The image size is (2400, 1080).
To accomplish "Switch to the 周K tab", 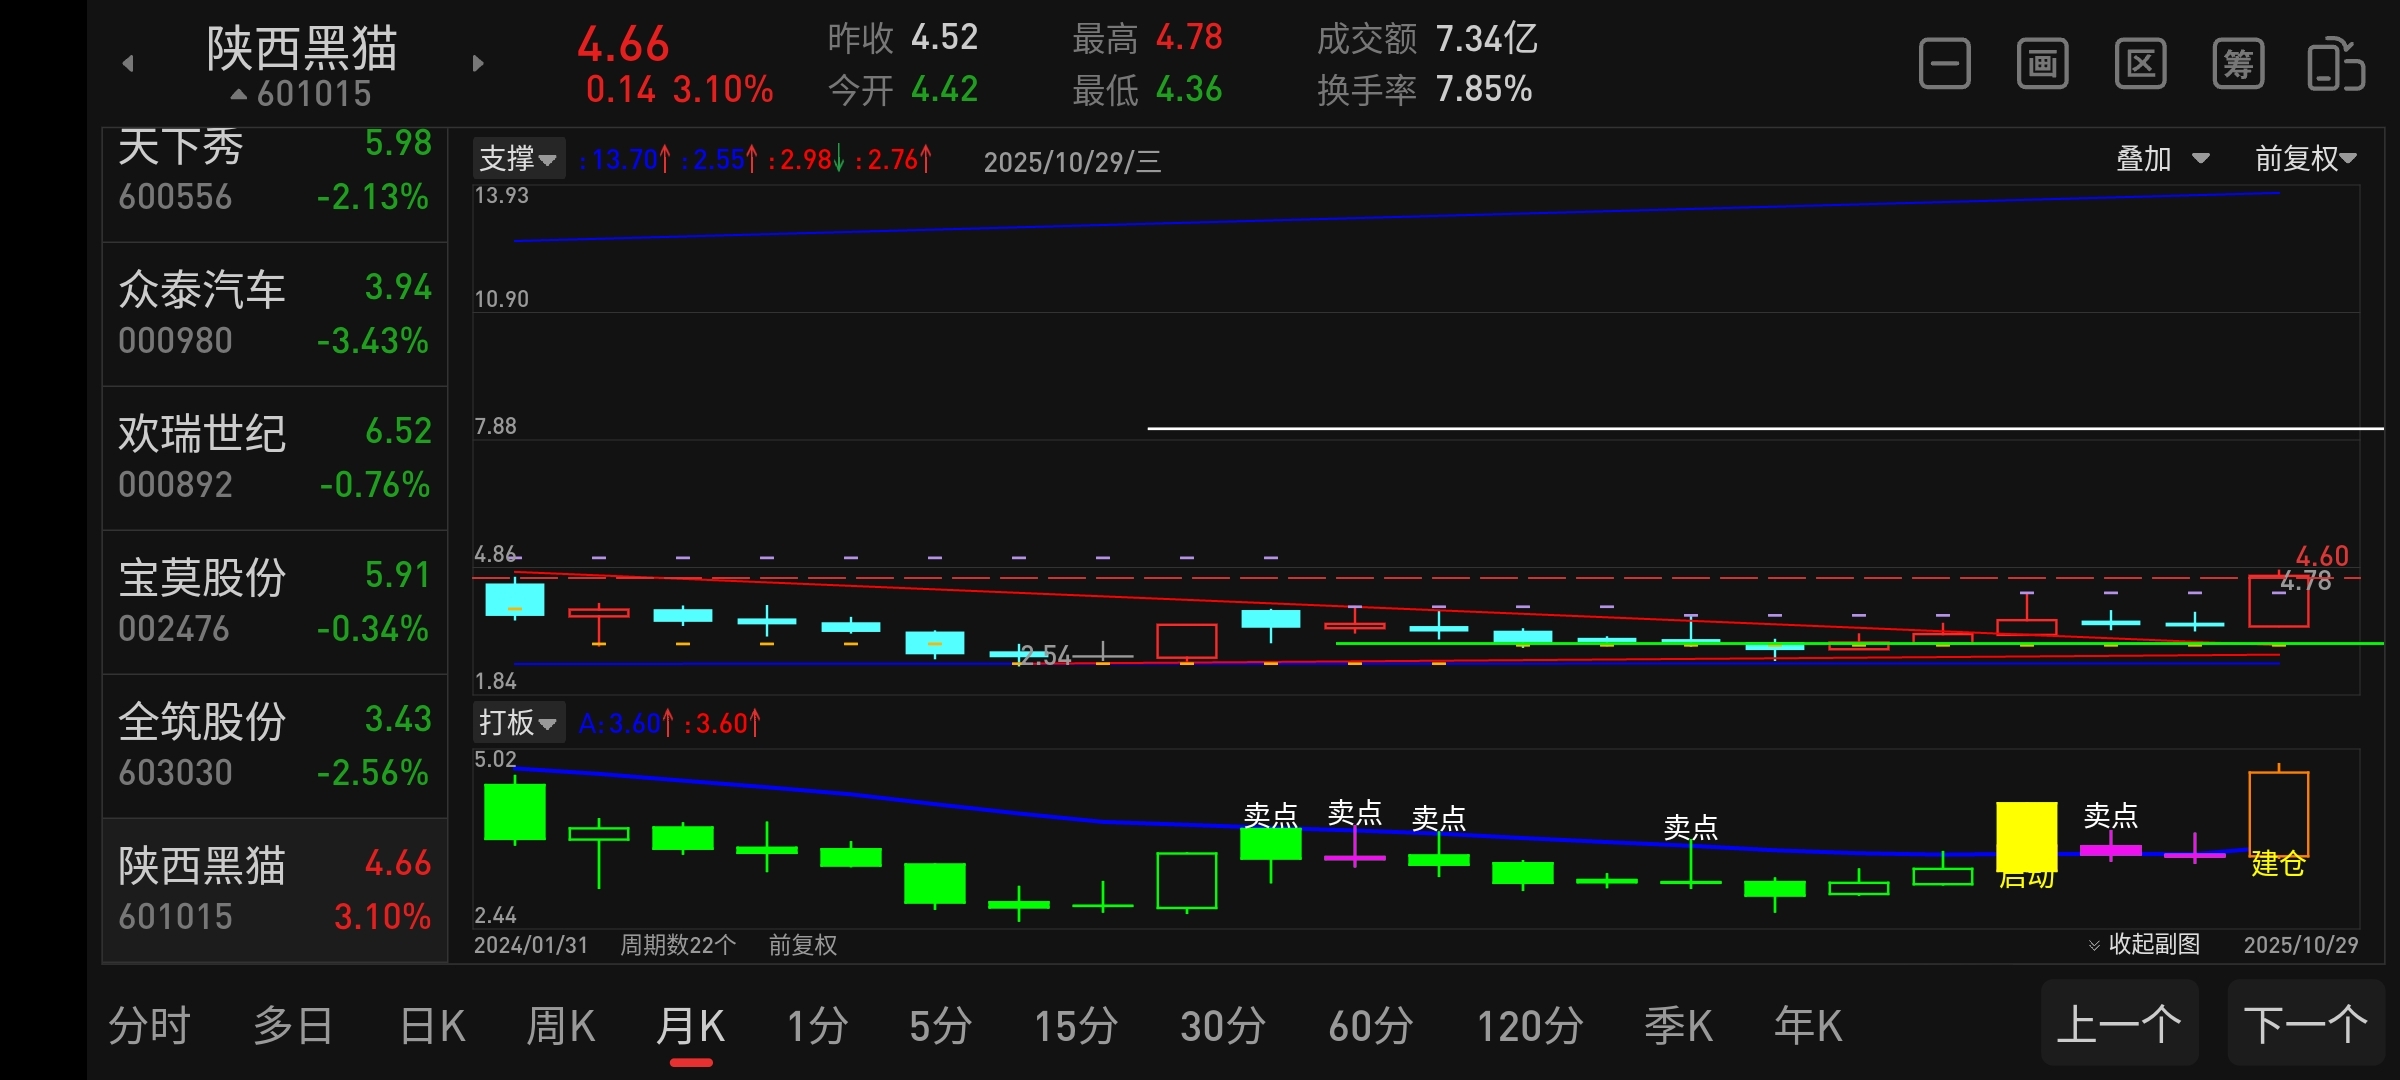I will [560, 1026].
